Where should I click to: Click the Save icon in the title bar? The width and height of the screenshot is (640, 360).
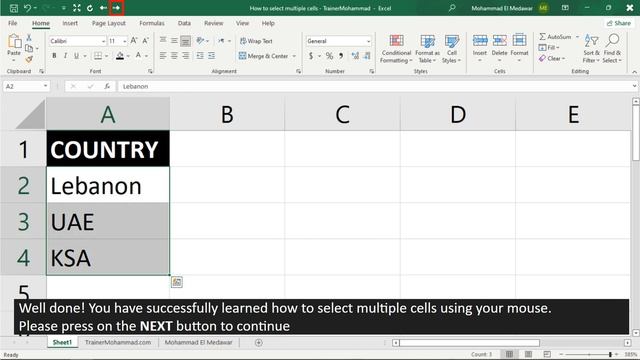13,8
